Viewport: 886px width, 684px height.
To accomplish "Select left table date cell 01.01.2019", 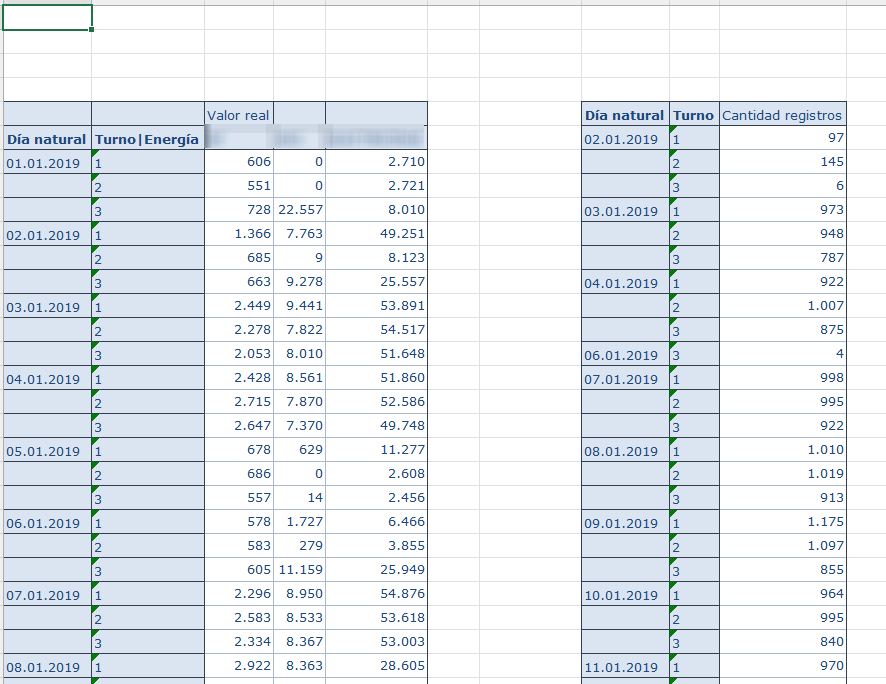I will 47,163.
